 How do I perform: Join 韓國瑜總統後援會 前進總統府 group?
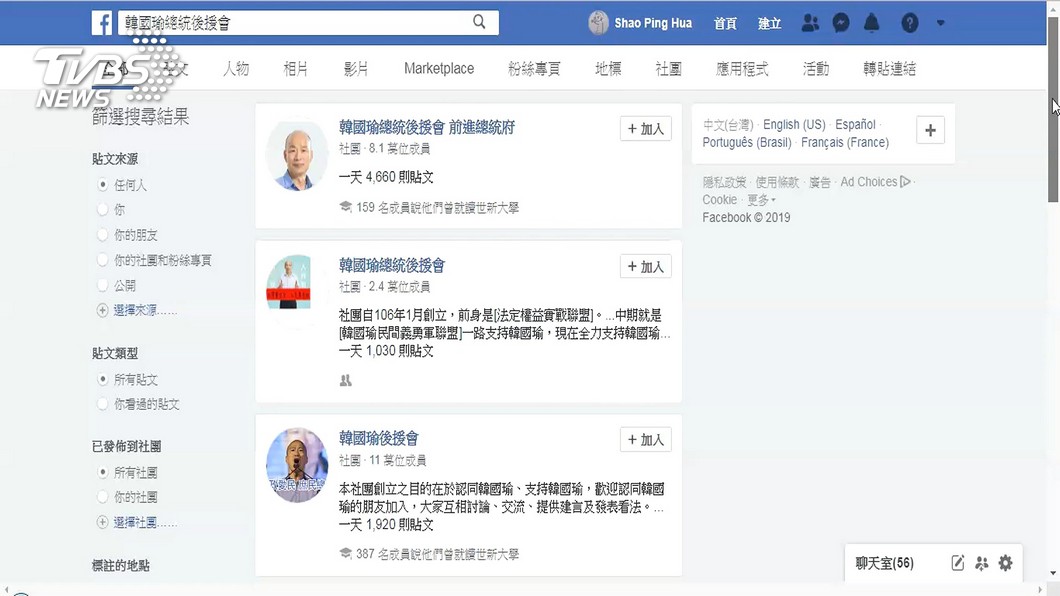coord(646,128)
